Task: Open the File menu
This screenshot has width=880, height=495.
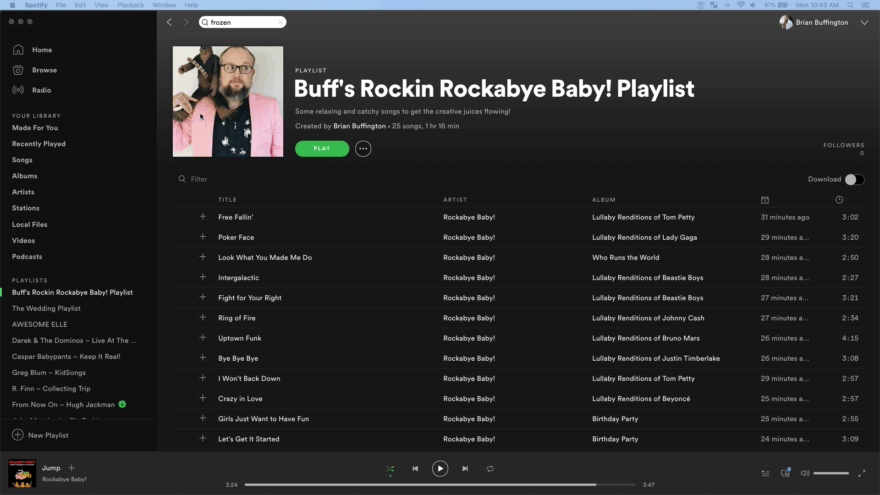Action: click(61, 5)
